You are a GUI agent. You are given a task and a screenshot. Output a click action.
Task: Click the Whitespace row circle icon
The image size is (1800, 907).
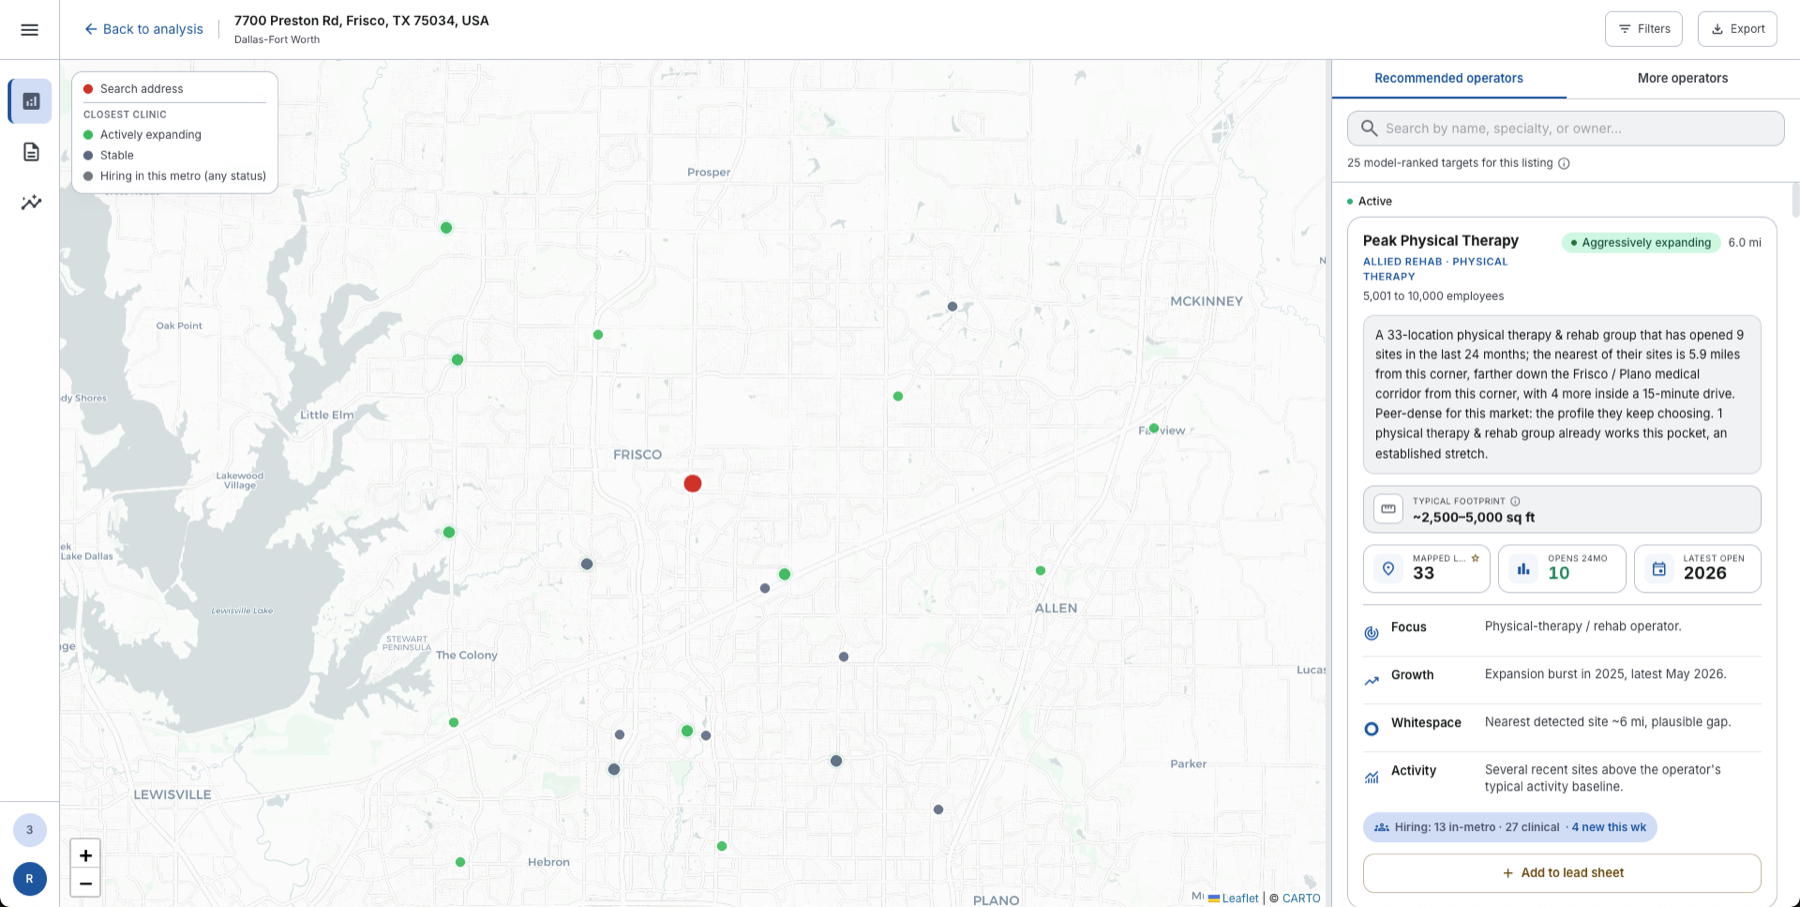click(1372, 729)
